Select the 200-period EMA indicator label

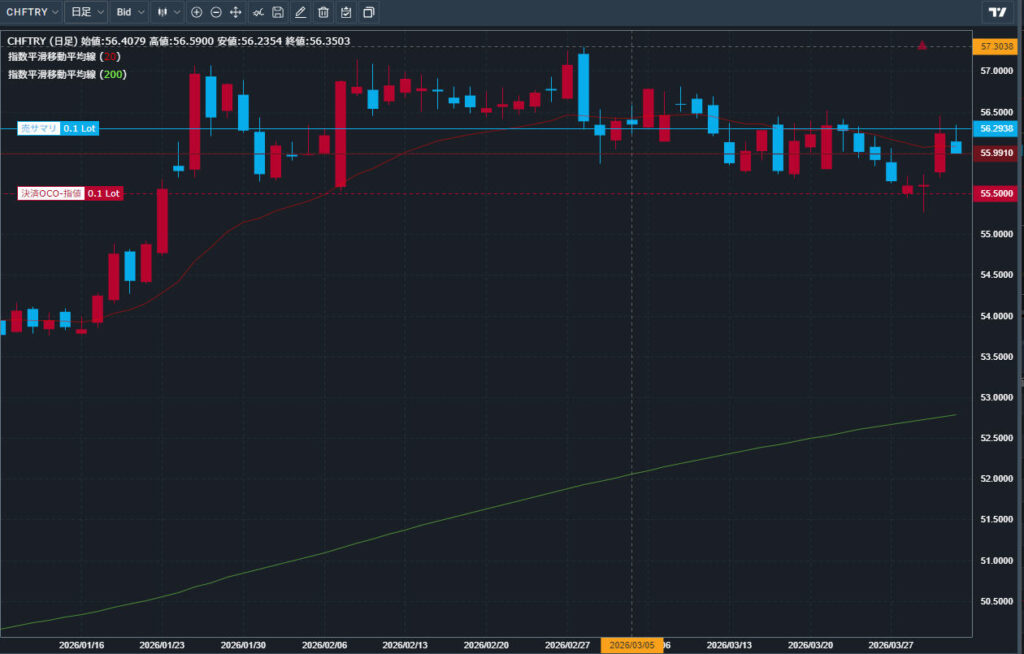[x=64, y=74]
